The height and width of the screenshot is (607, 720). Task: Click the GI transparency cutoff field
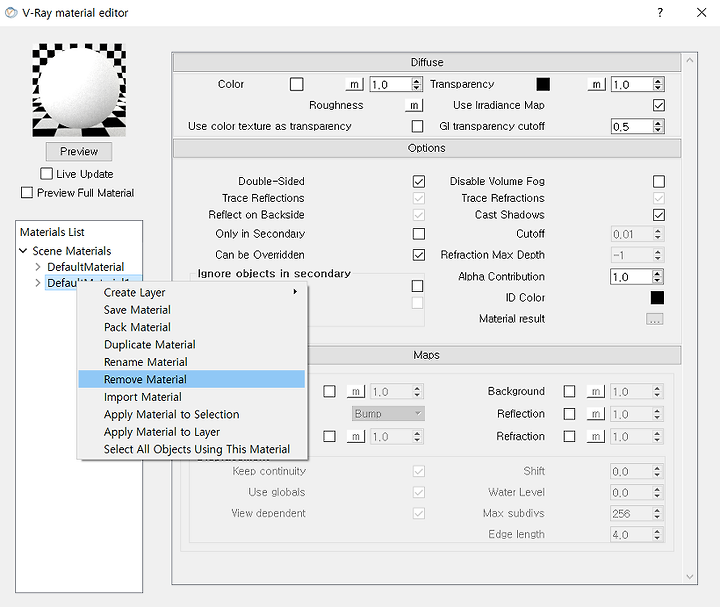click(632, 126)
